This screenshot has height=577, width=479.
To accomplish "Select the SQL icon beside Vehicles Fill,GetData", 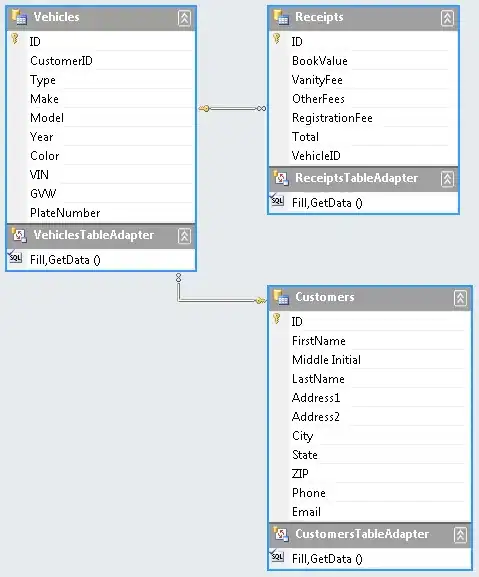I will [15, 257].
